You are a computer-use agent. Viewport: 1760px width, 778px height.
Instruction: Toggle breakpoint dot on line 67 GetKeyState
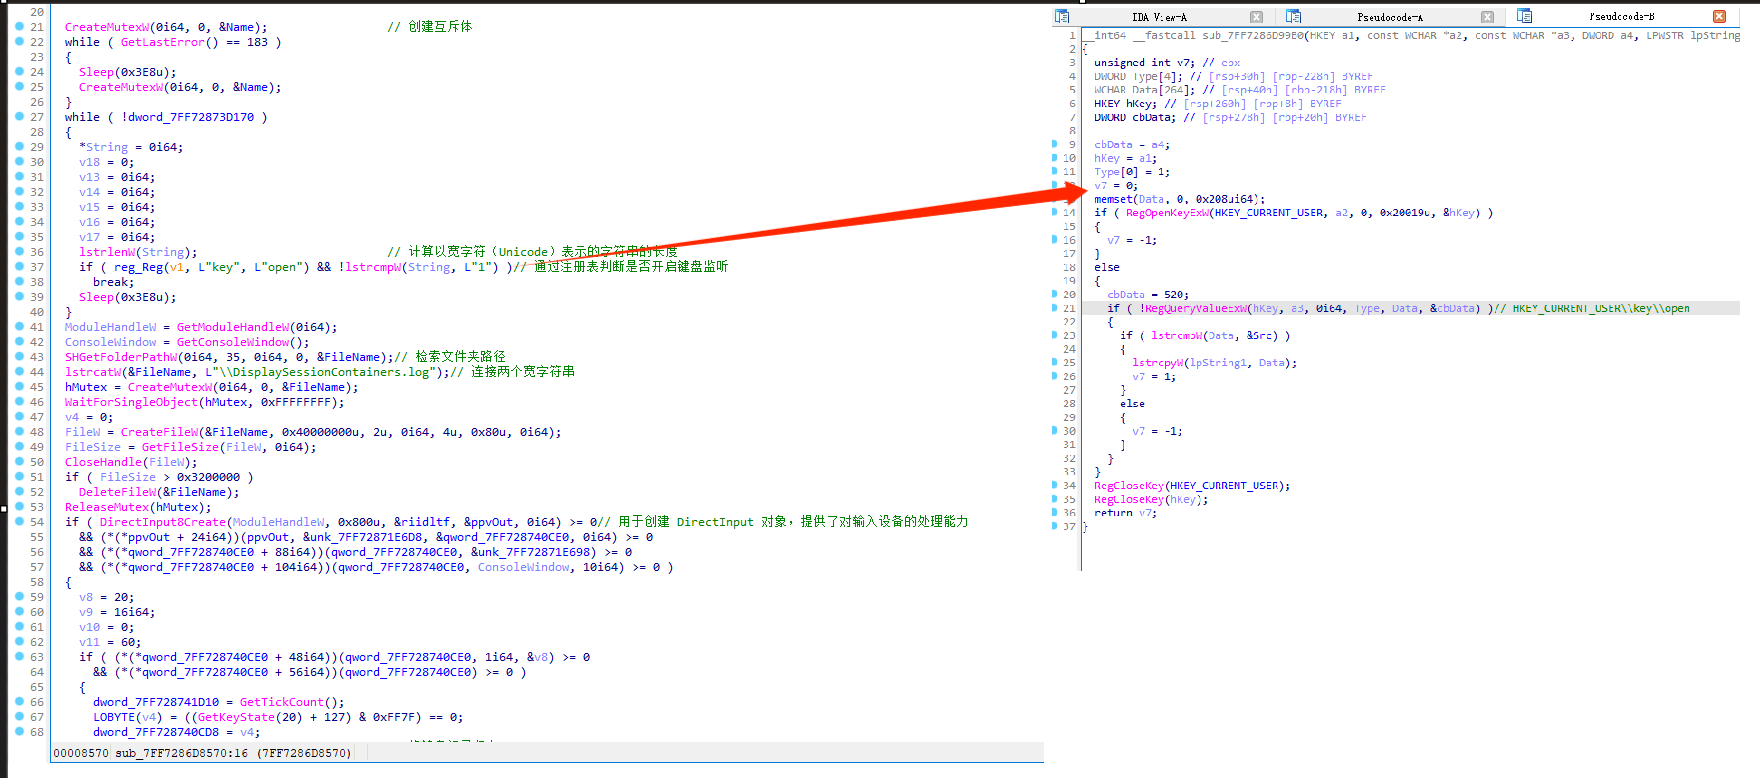pos(19,717)
